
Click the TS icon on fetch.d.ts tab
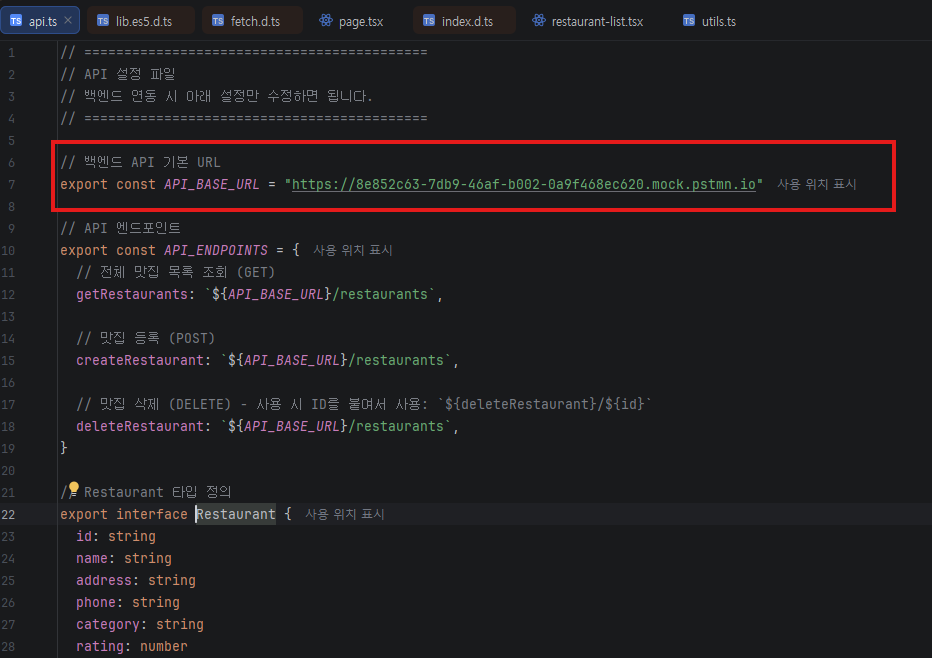point(218,21)
